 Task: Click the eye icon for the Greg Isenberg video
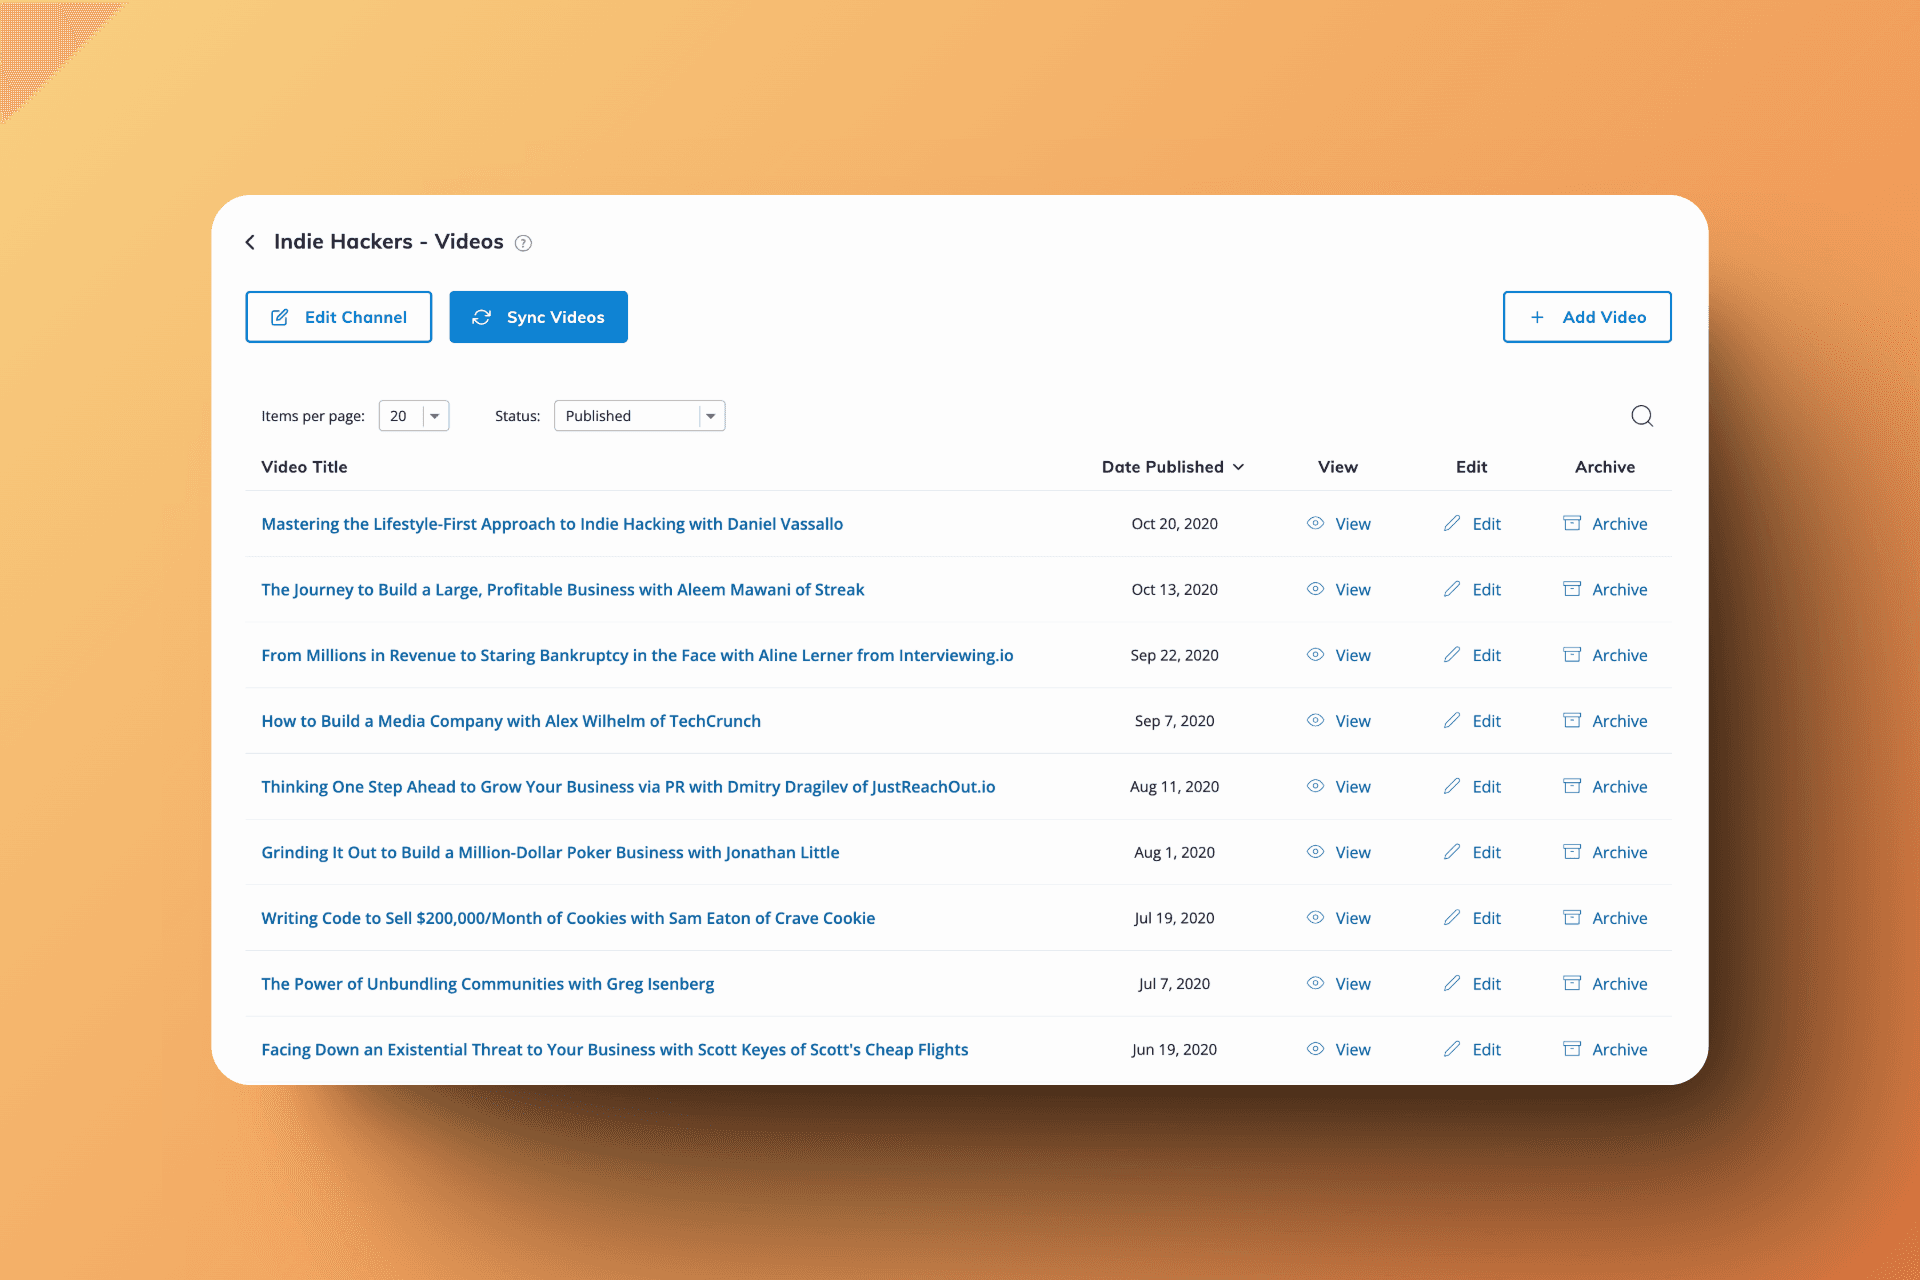point(1315,983)
